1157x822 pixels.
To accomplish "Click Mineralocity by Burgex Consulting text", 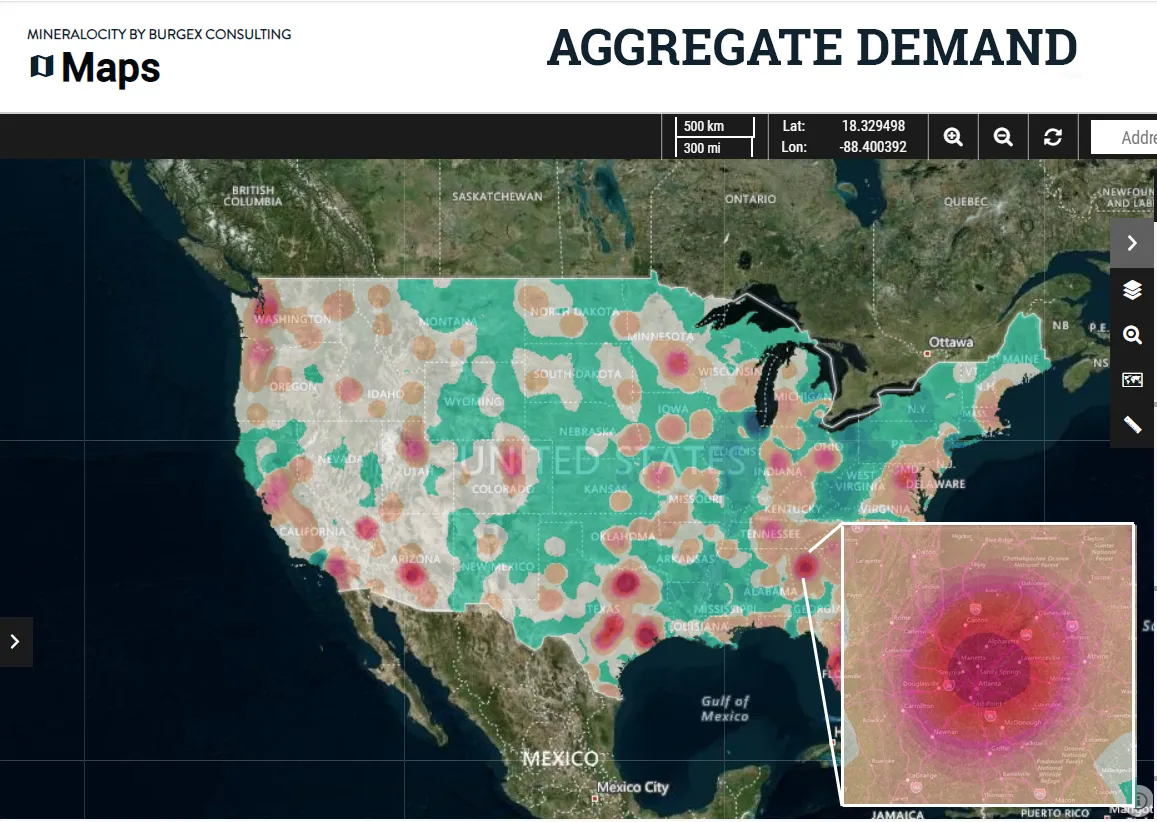I will pos(159,34).
